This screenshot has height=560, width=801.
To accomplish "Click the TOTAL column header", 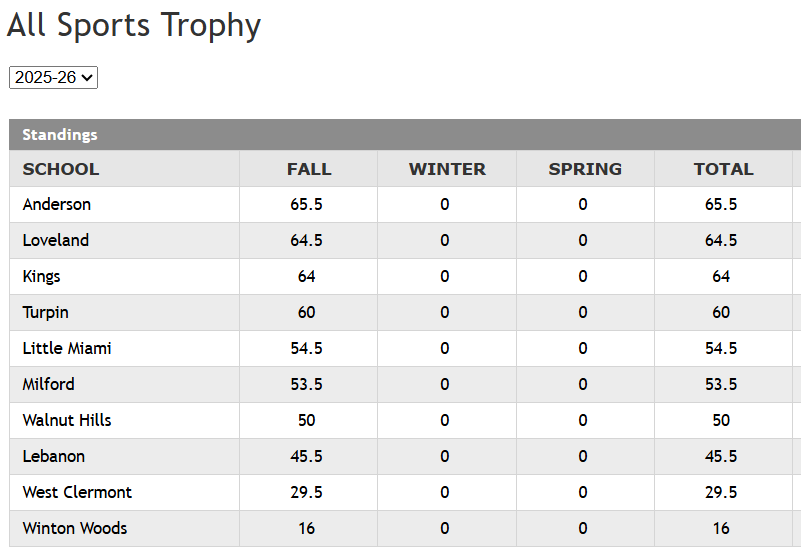I will (723, 169).
